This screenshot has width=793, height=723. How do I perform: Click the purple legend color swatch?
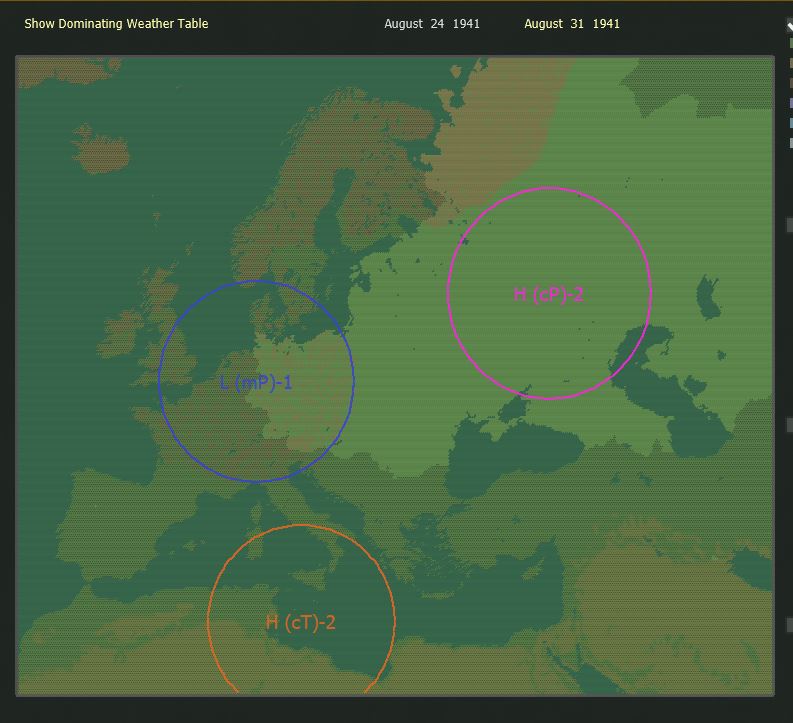(x=790, y=103)
